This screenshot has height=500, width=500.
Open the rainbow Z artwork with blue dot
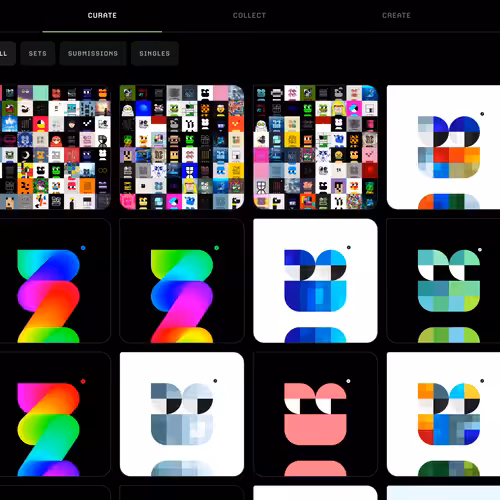tap(55, 281)
